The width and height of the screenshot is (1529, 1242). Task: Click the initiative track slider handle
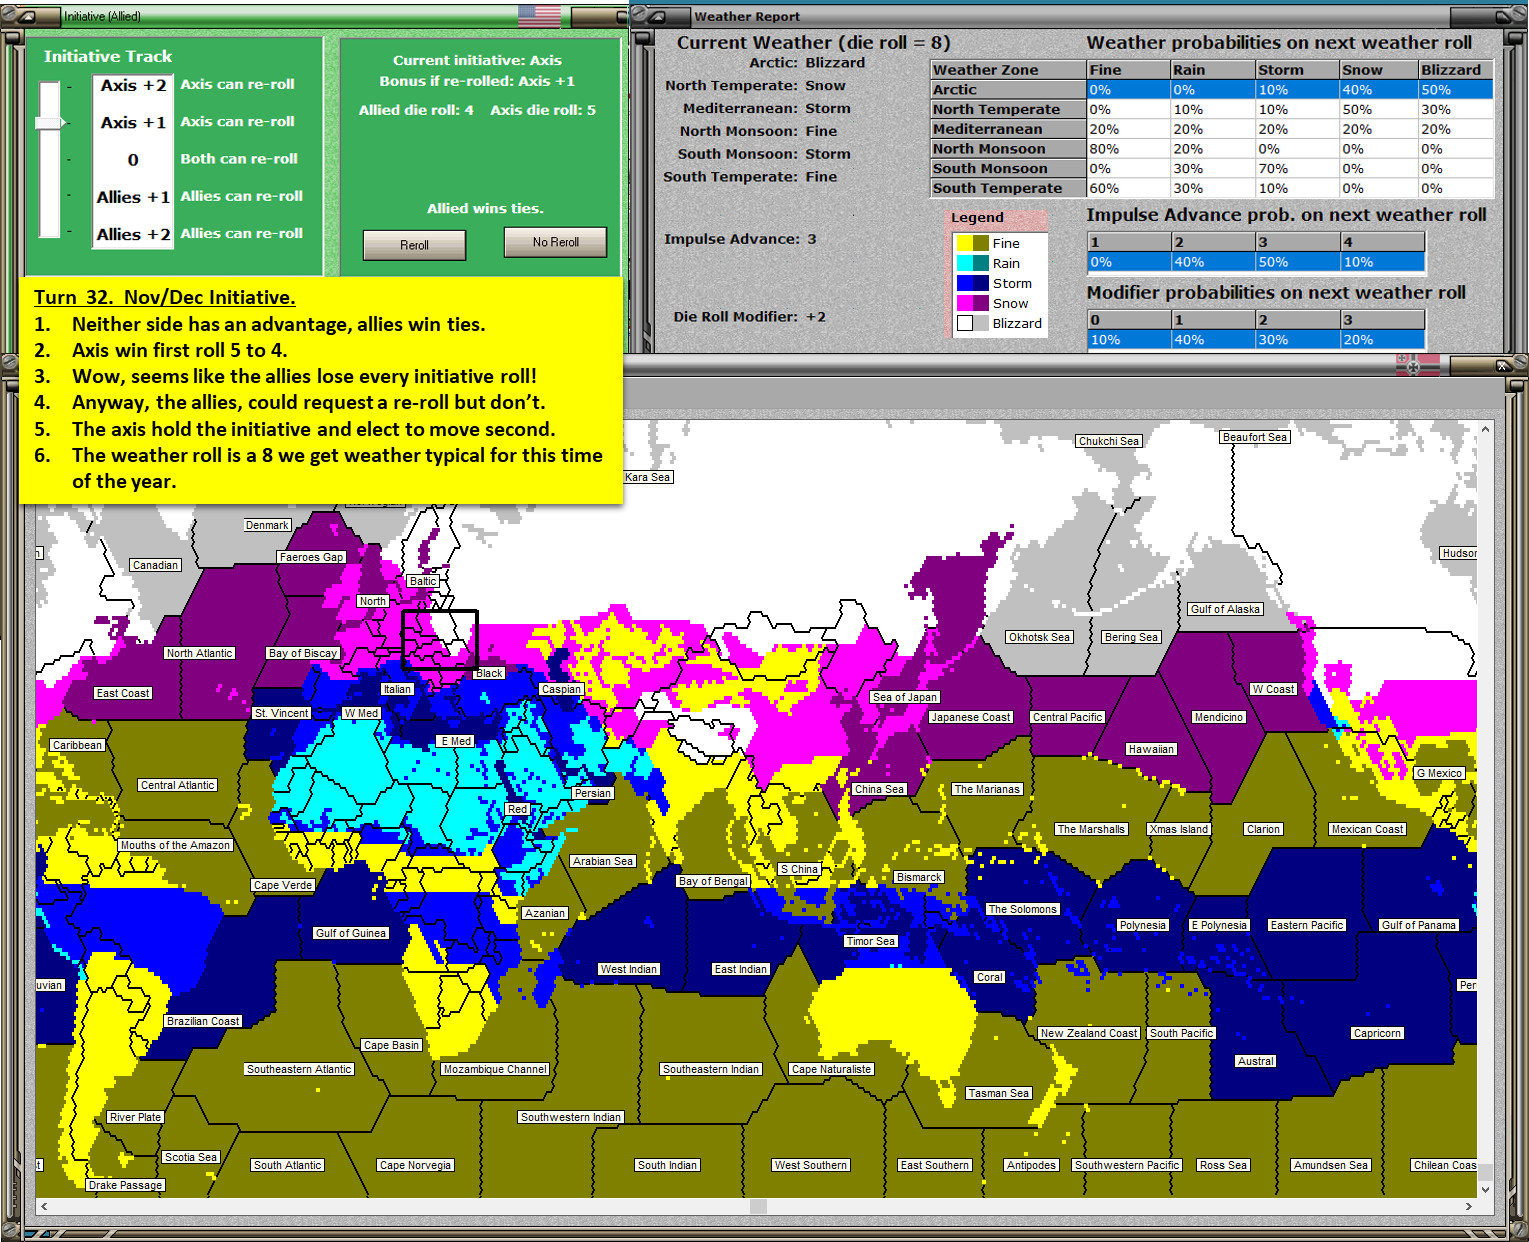coord(50,122)
